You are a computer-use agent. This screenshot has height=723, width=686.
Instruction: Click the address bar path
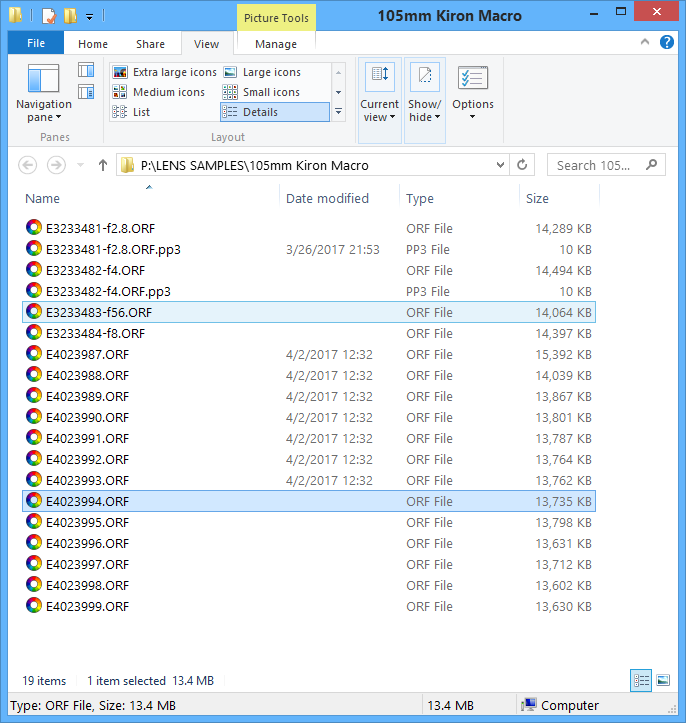254,166
